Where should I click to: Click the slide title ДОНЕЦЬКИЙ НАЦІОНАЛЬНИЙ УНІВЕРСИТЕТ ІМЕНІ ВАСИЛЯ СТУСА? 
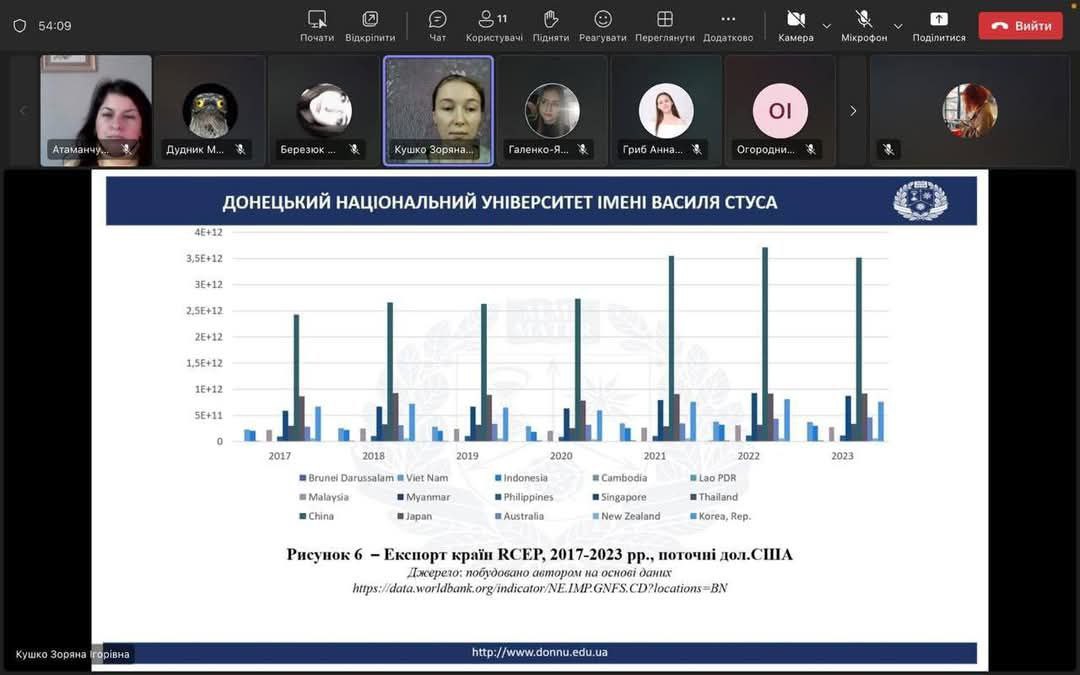[499, 202]
